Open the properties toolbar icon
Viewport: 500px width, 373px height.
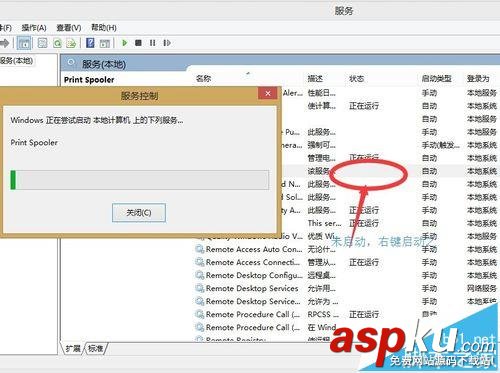pos(42,43)
